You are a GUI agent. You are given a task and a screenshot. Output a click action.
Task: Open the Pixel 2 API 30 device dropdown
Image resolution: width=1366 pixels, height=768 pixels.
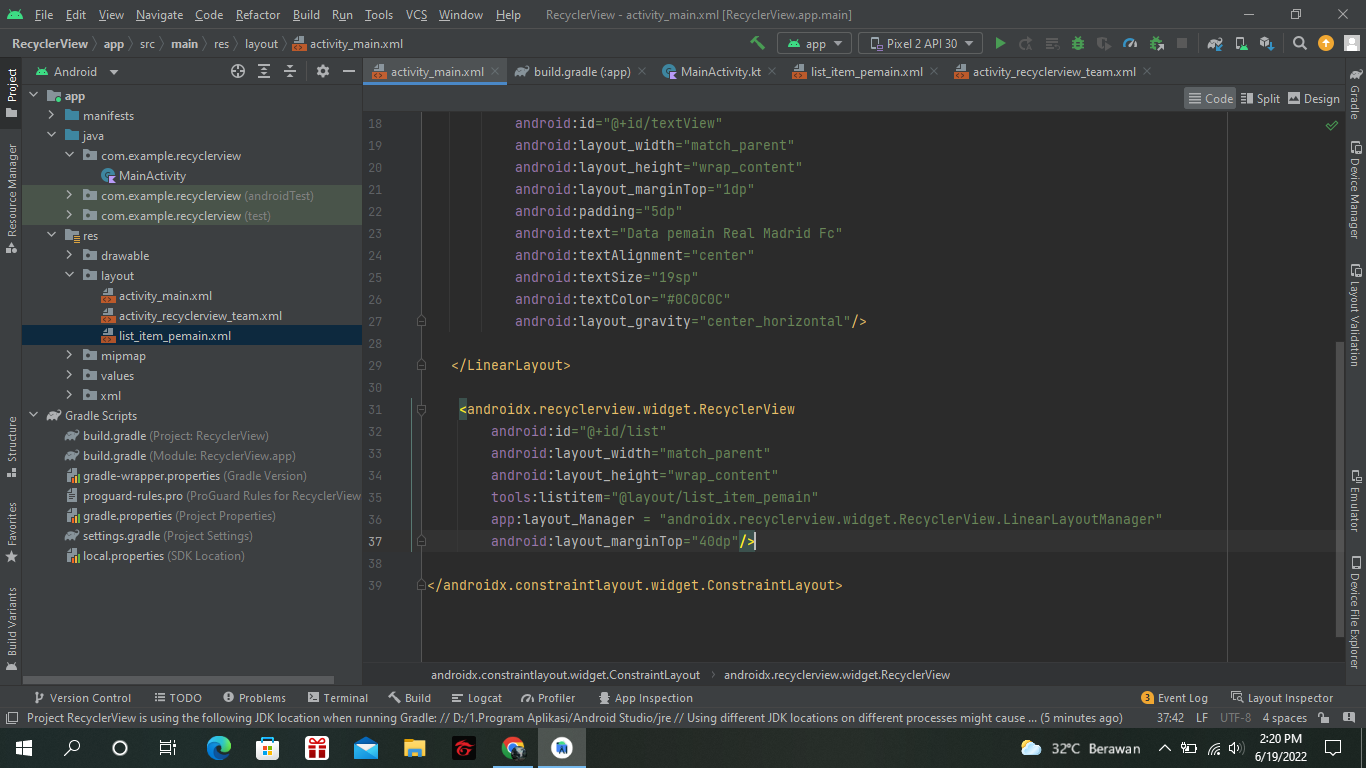pos(920,43)
